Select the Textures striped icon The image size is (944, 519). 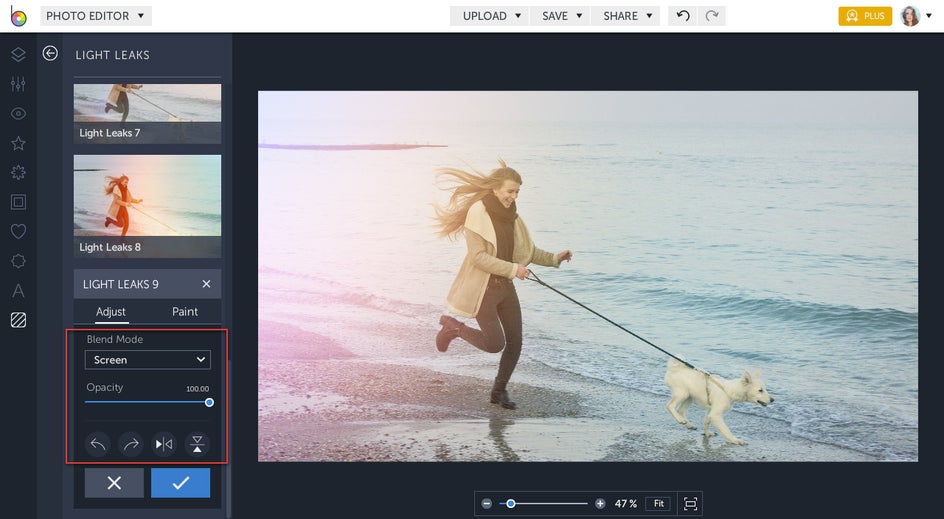[x=18, y=320]
